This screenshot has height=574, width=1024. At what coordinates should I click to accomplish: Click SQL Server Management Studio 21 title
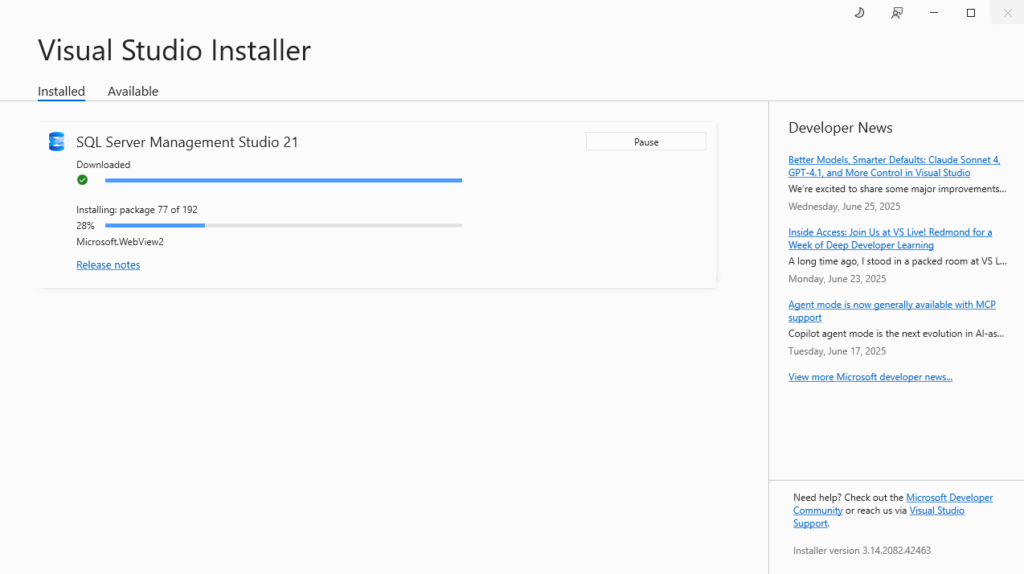click(187, 142)
